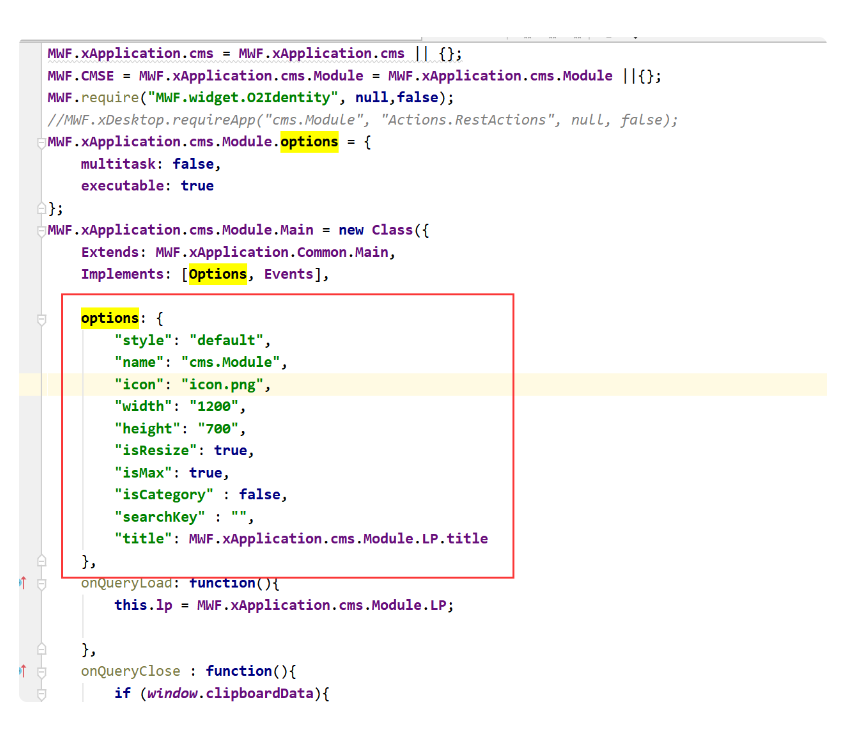Collapse the onQueryClose function body
Image resolution: width=846 pixels, height=734 pixels.
point(41,671)
